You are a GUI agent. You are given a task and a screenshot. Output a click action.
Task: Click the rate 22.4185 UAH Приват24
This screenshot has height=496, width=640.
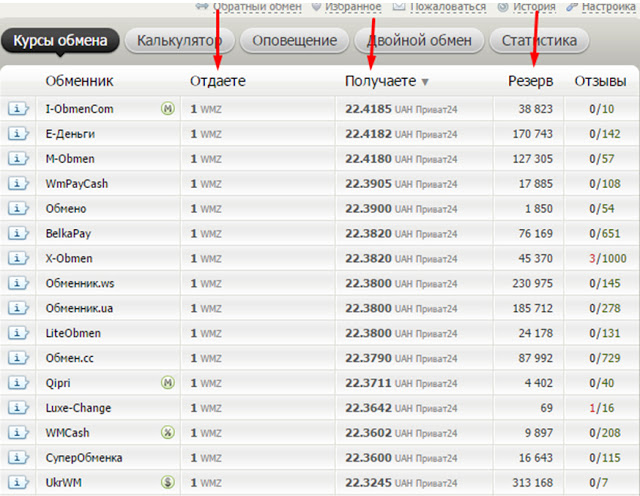pos(401,109)
